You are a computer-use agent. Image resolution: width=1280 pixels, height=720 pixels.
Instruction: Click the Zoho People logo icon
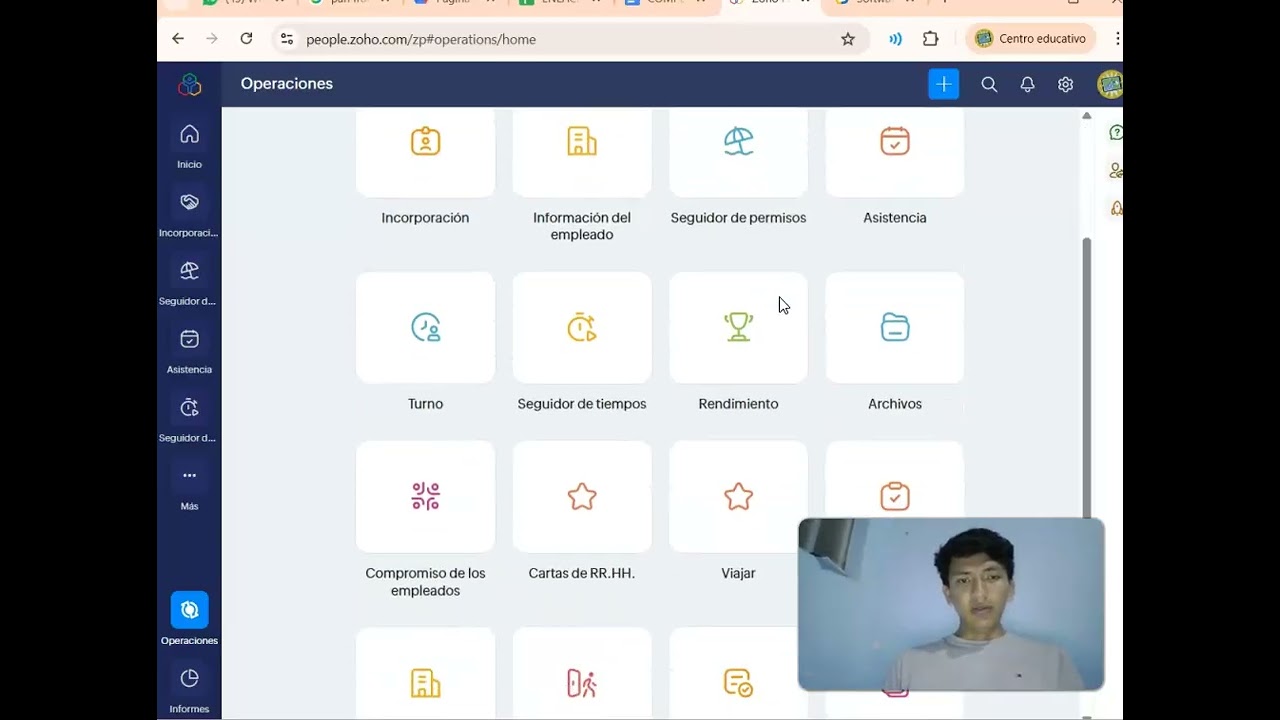click(189, 85)
